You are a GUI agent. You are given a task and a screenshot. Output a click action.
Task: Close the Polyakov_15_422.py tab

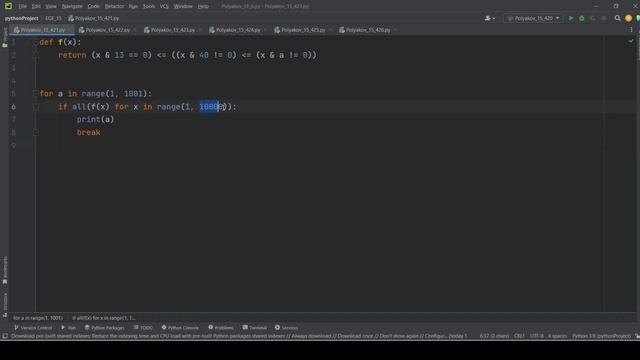tap(135, 30)
